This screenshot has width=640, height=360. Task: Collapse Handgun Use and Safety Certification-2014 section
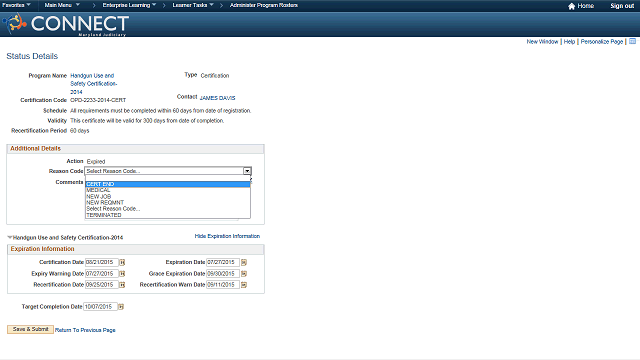[10, 237]
